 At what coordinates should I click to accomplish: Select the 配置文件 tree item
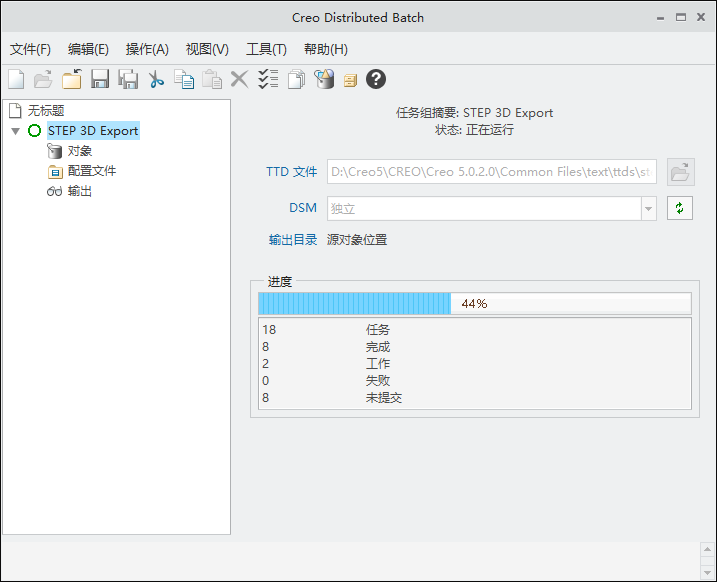[x=92, y=171]
